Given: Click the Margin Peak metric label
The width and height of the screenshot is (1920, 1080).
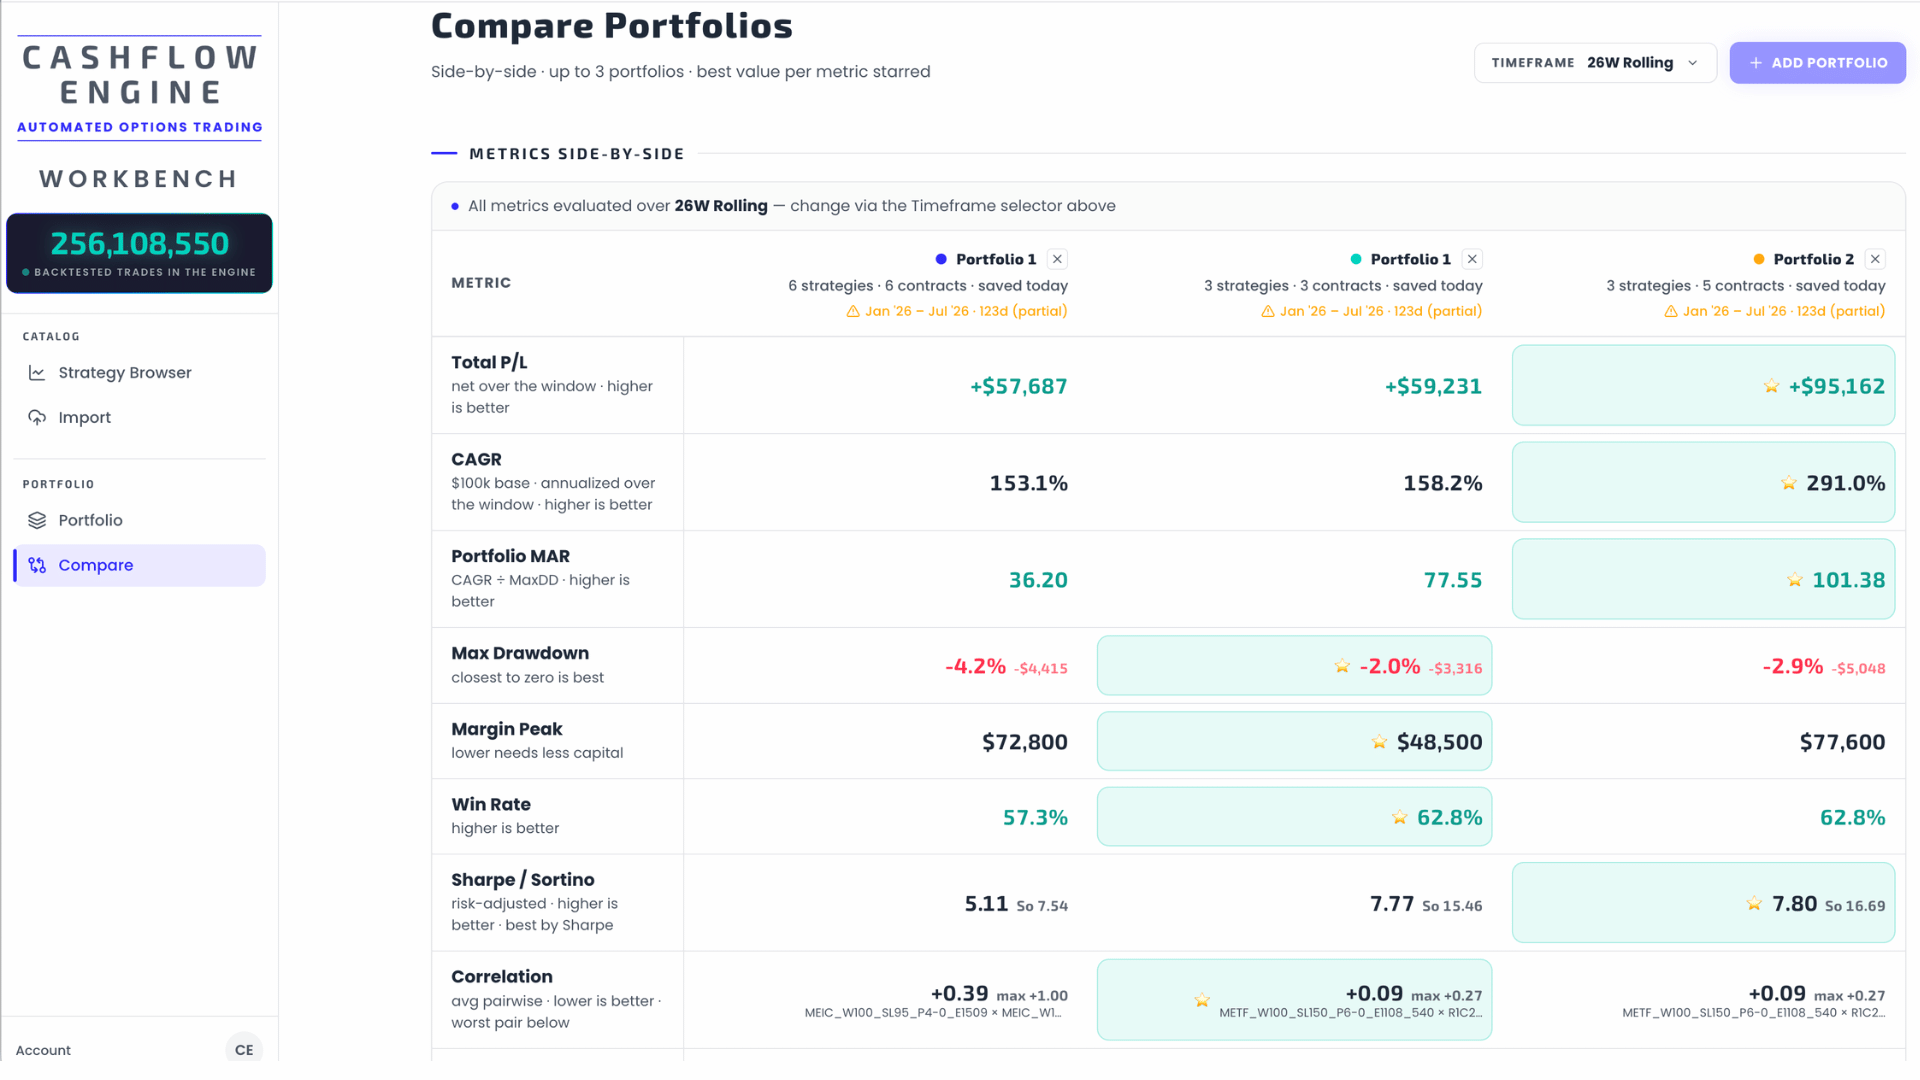Looking at the screenshot, I should coord(506,729).
